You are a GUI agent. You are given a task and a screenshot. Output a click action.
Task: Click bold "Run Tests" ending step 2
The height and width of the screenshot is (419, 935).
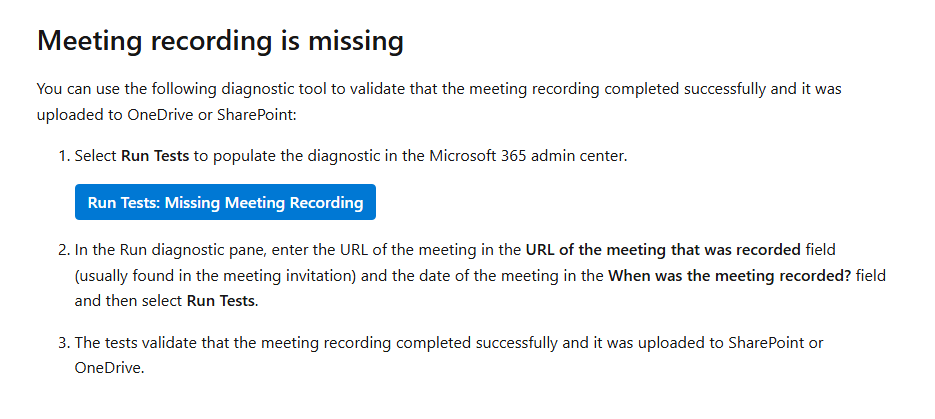point(221,300)
